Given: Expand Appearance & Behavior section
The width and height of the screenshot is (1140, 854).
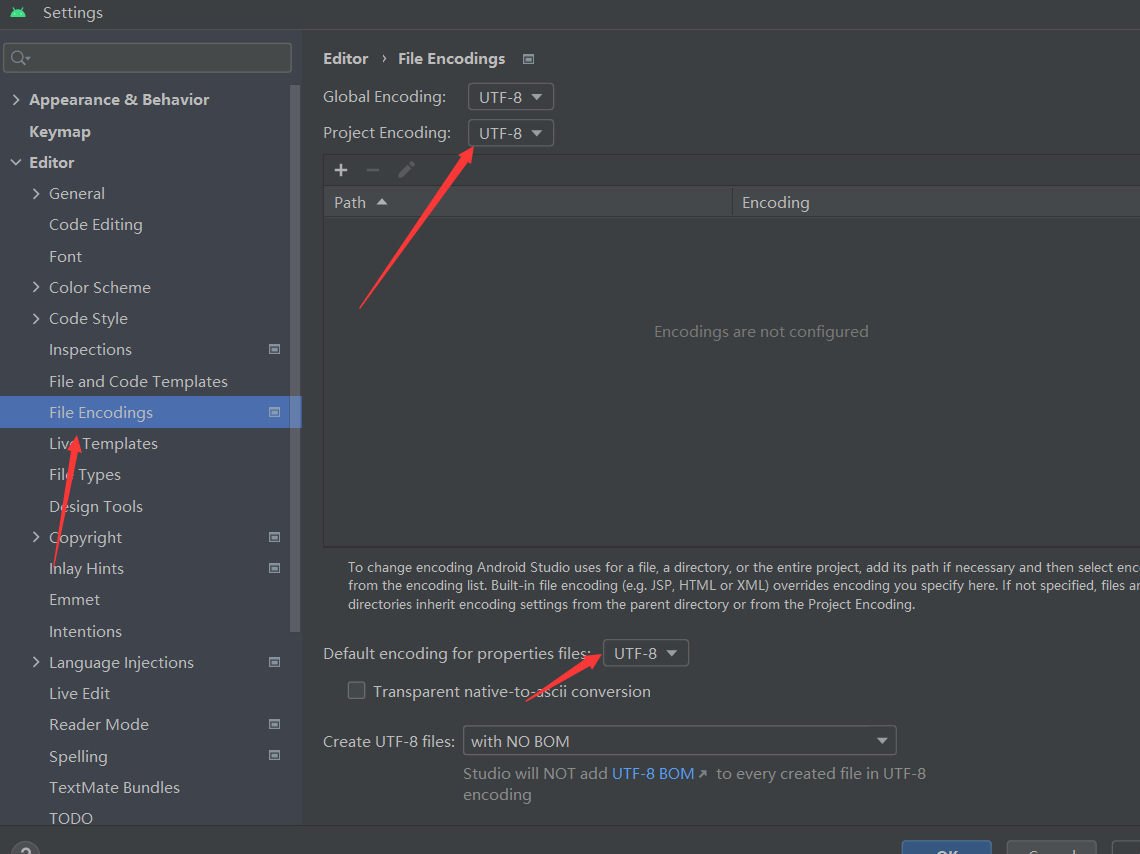Looking at the screenshot, I should pyautogui.click(x=16, y=100).
